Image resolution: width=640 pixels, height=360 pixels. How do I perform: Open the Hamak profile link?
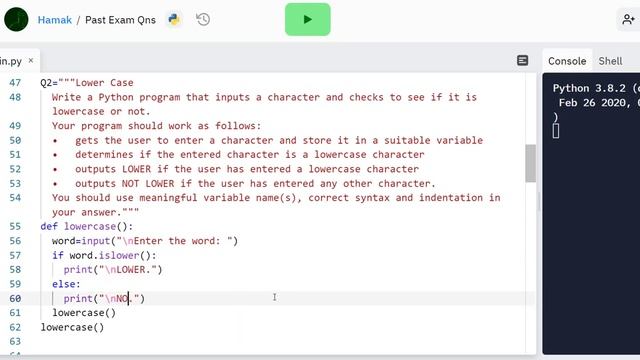tap(55, 20)
